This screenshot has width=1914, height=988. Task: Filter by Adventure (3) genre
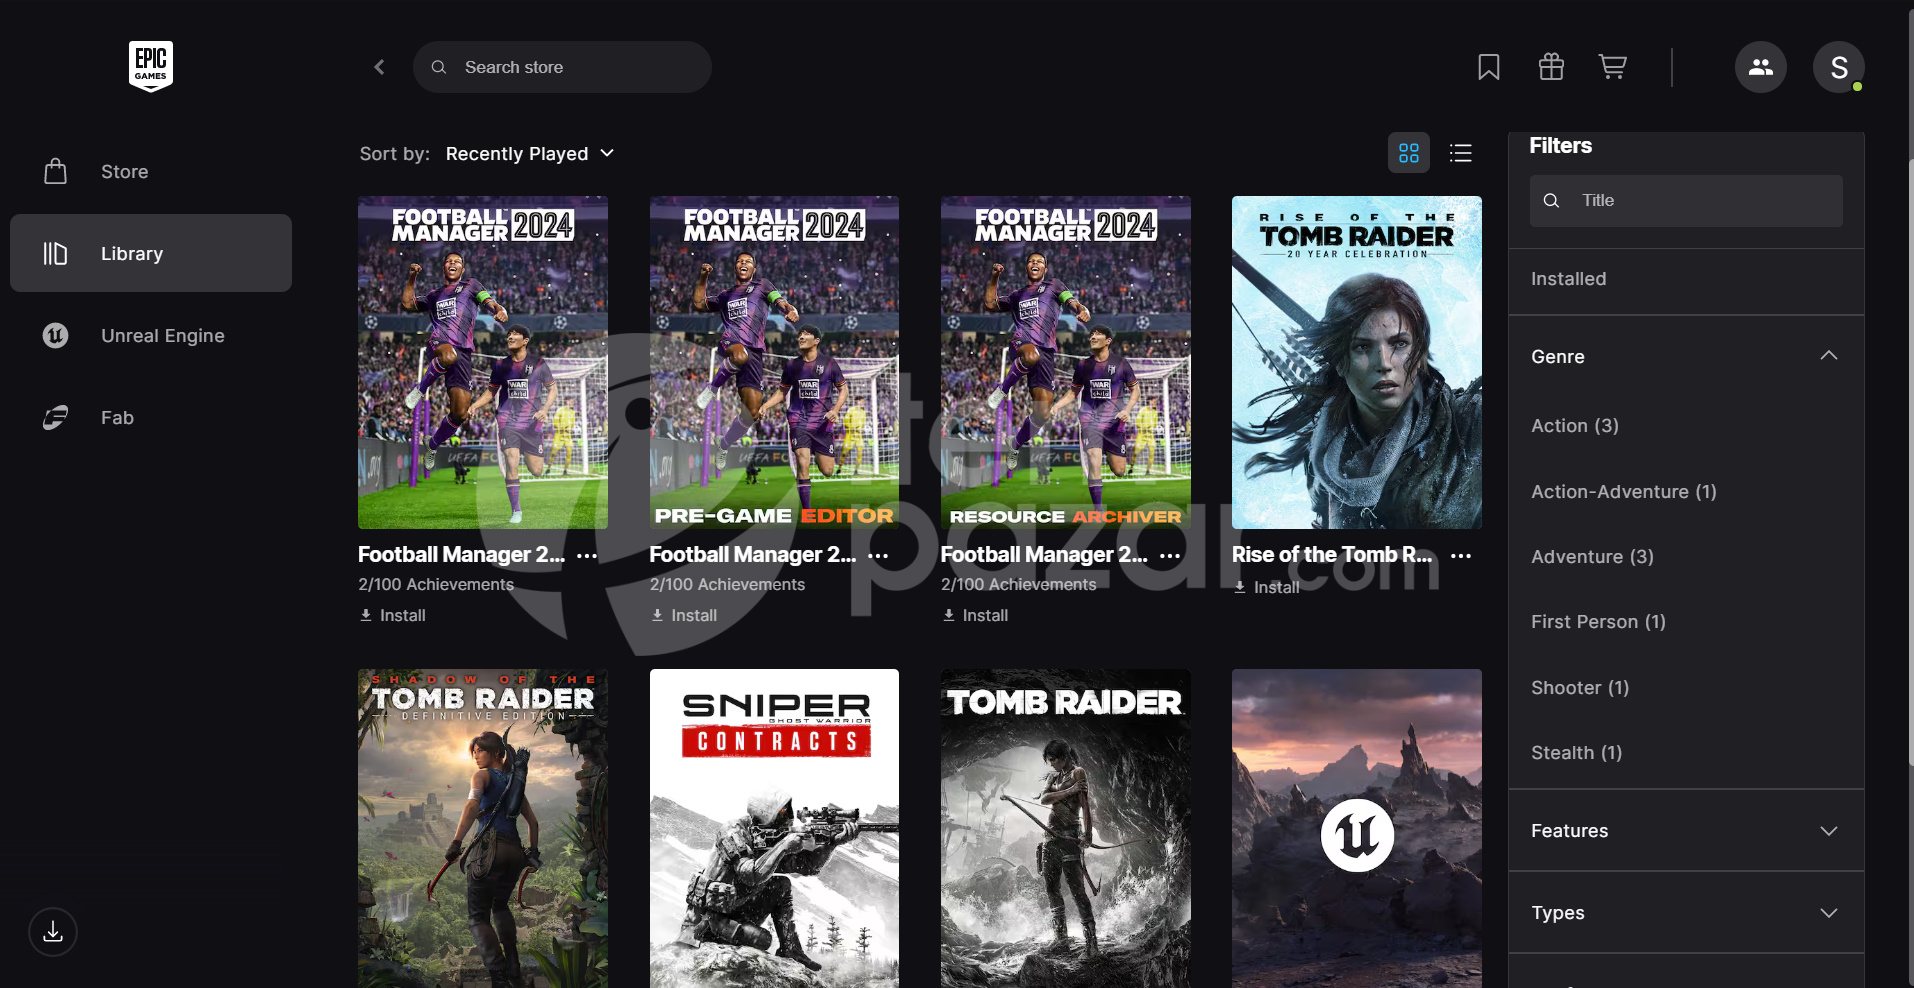(1592, 557)
